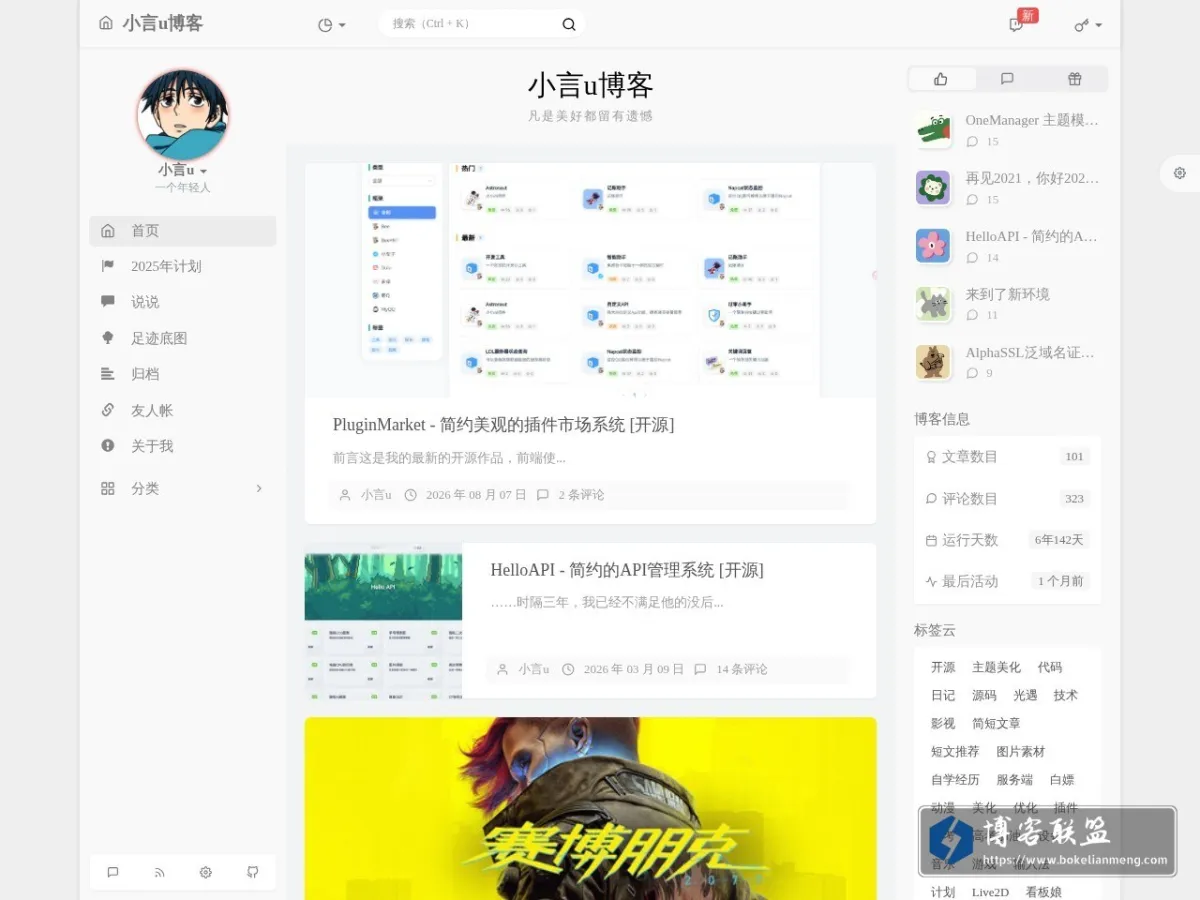Select the comments bubble tab

coord(1008,79)
